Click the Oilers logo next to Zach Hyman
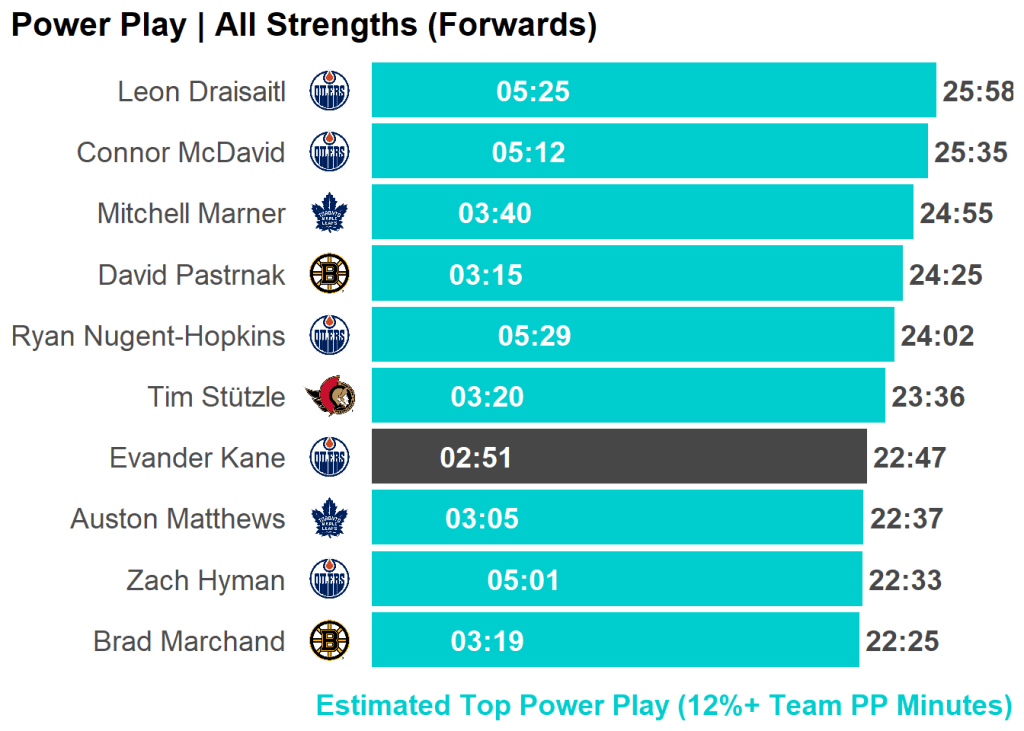 (x=330, y=580)
